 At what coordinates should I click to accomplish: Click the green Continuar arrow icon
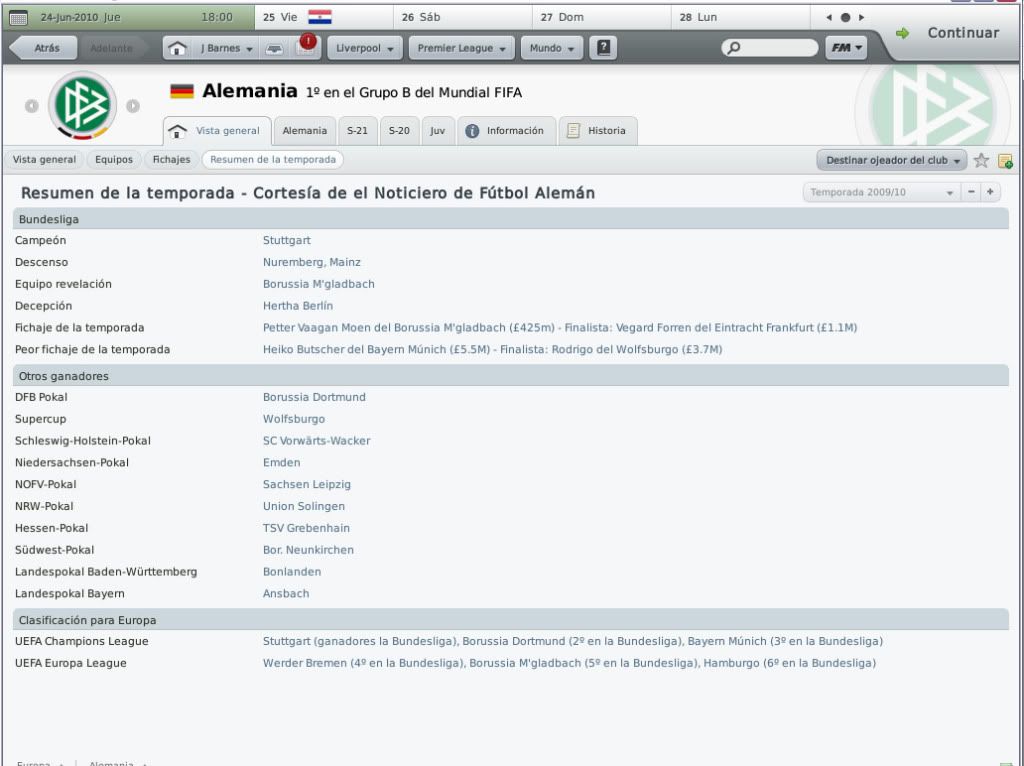pos(903,33)
